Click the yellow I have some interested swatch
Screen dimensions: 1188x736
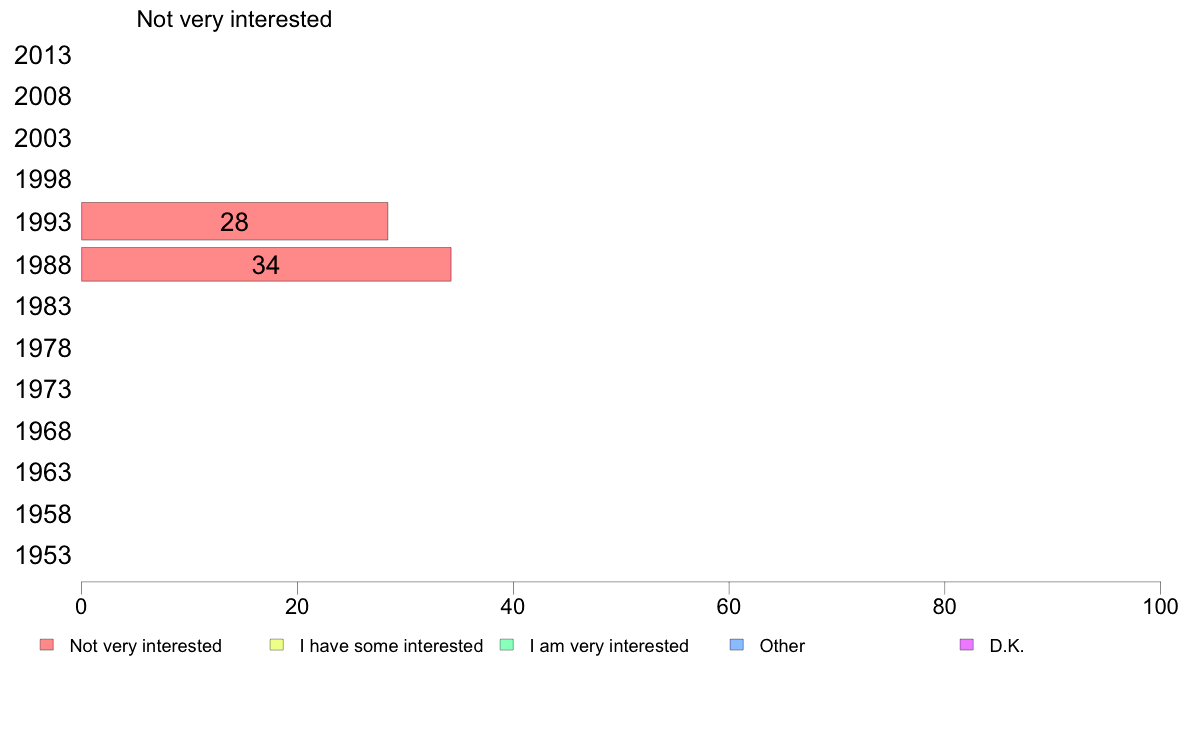(277, 645)
